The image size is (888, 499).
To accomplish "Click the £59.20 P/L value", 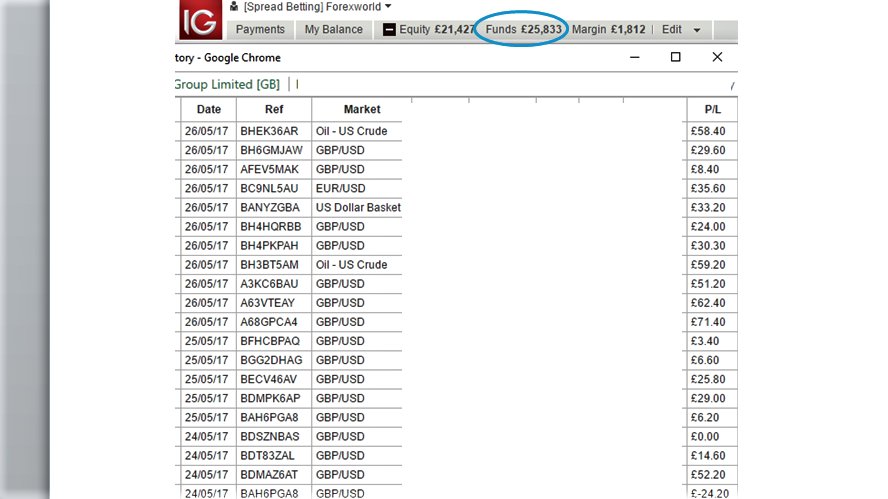I will pyautogui.click(x=708, y=265).
